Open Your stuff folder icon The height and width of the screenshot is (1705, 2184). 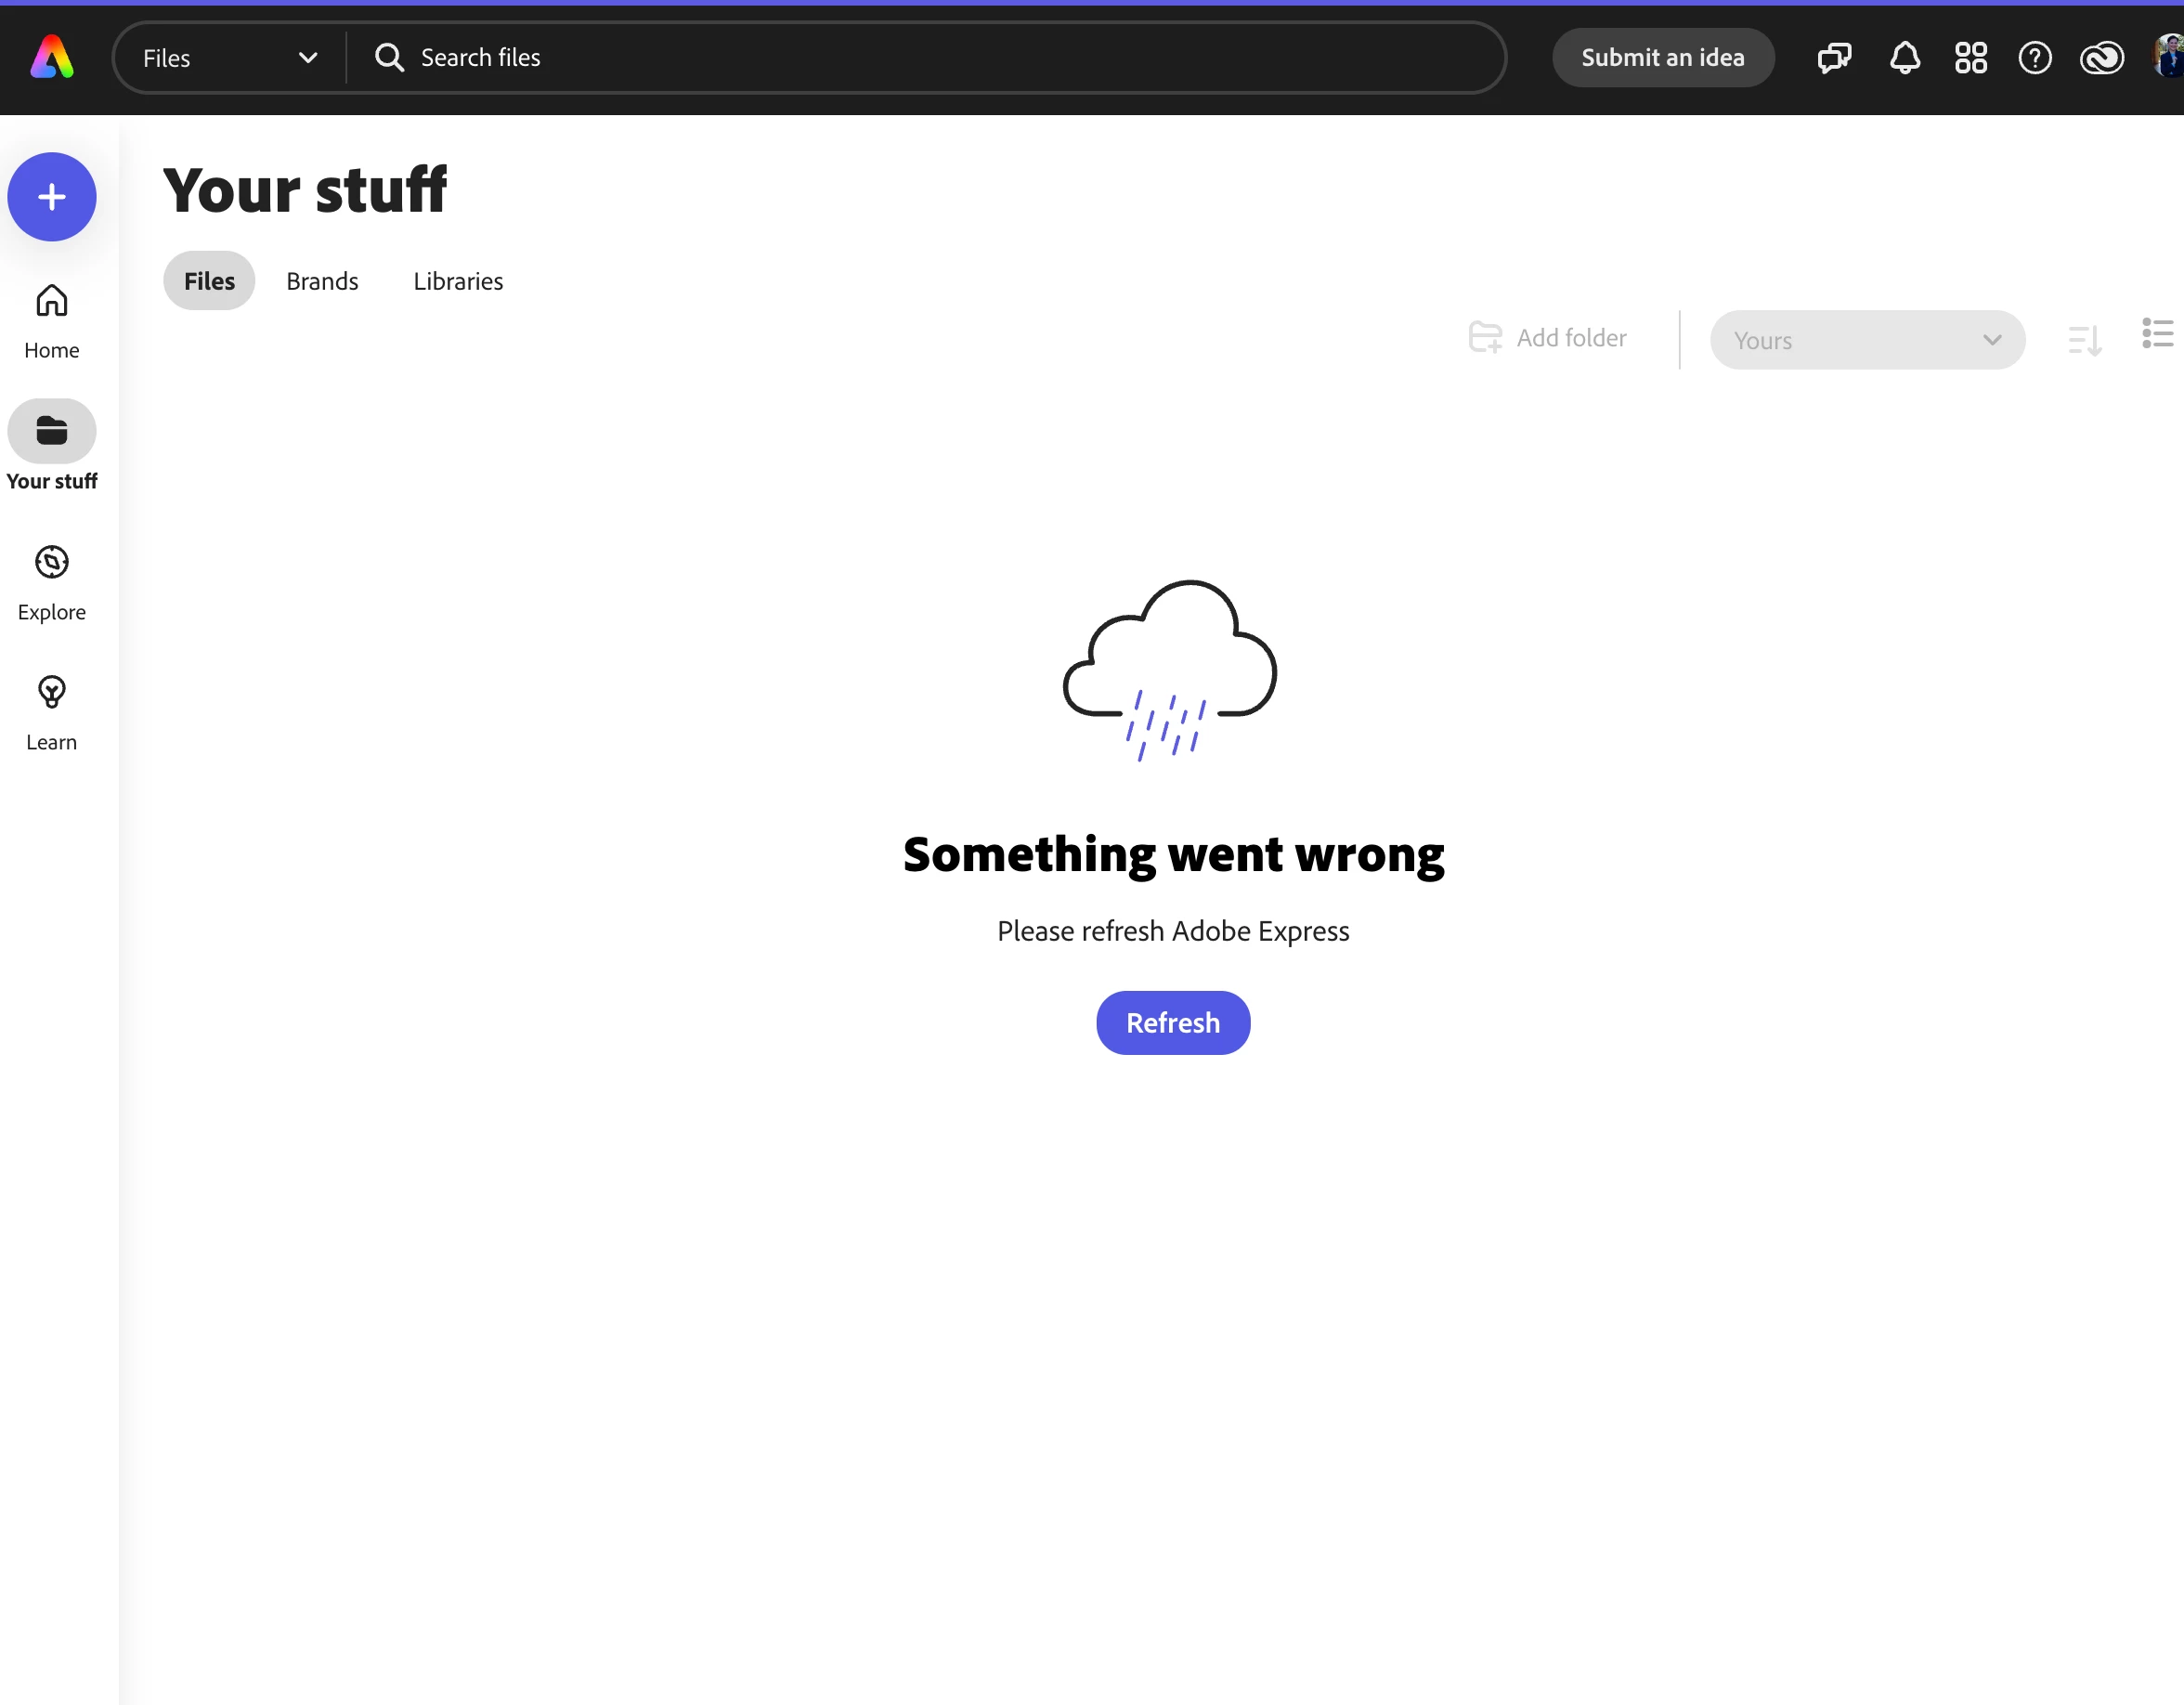tap(52, 431)
